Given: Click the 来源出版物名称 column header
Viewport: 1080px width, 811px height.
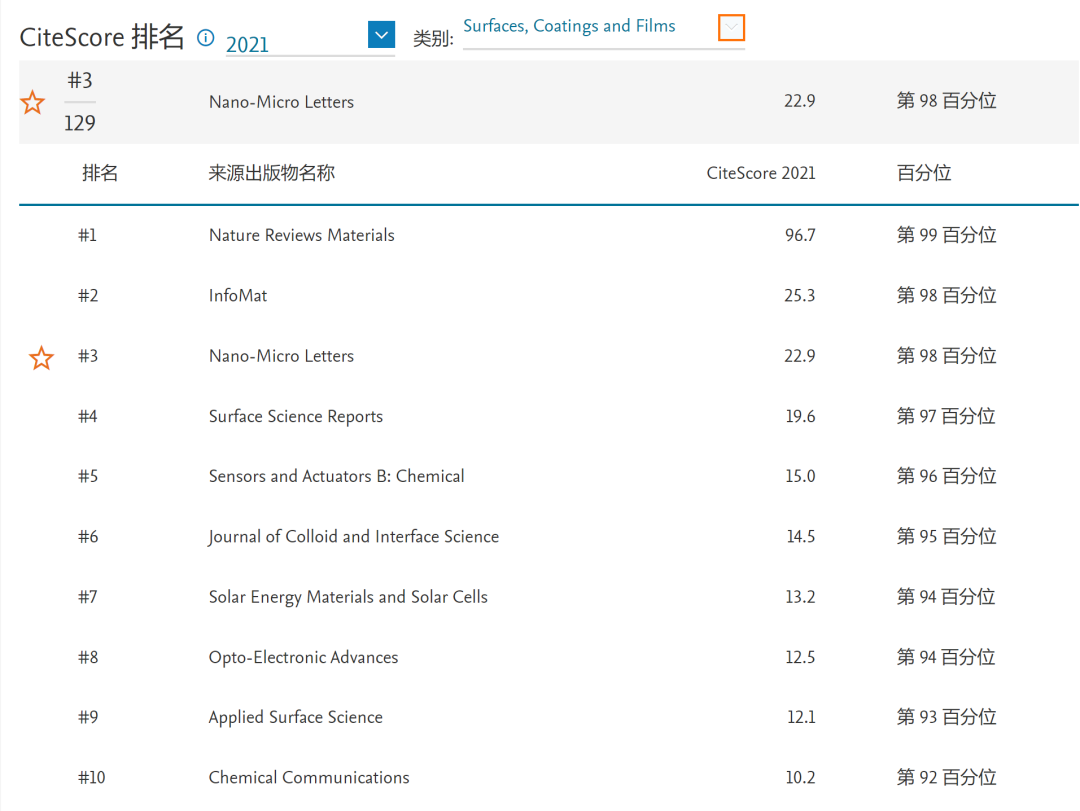Looking at the screenshot, I should 271,173.
